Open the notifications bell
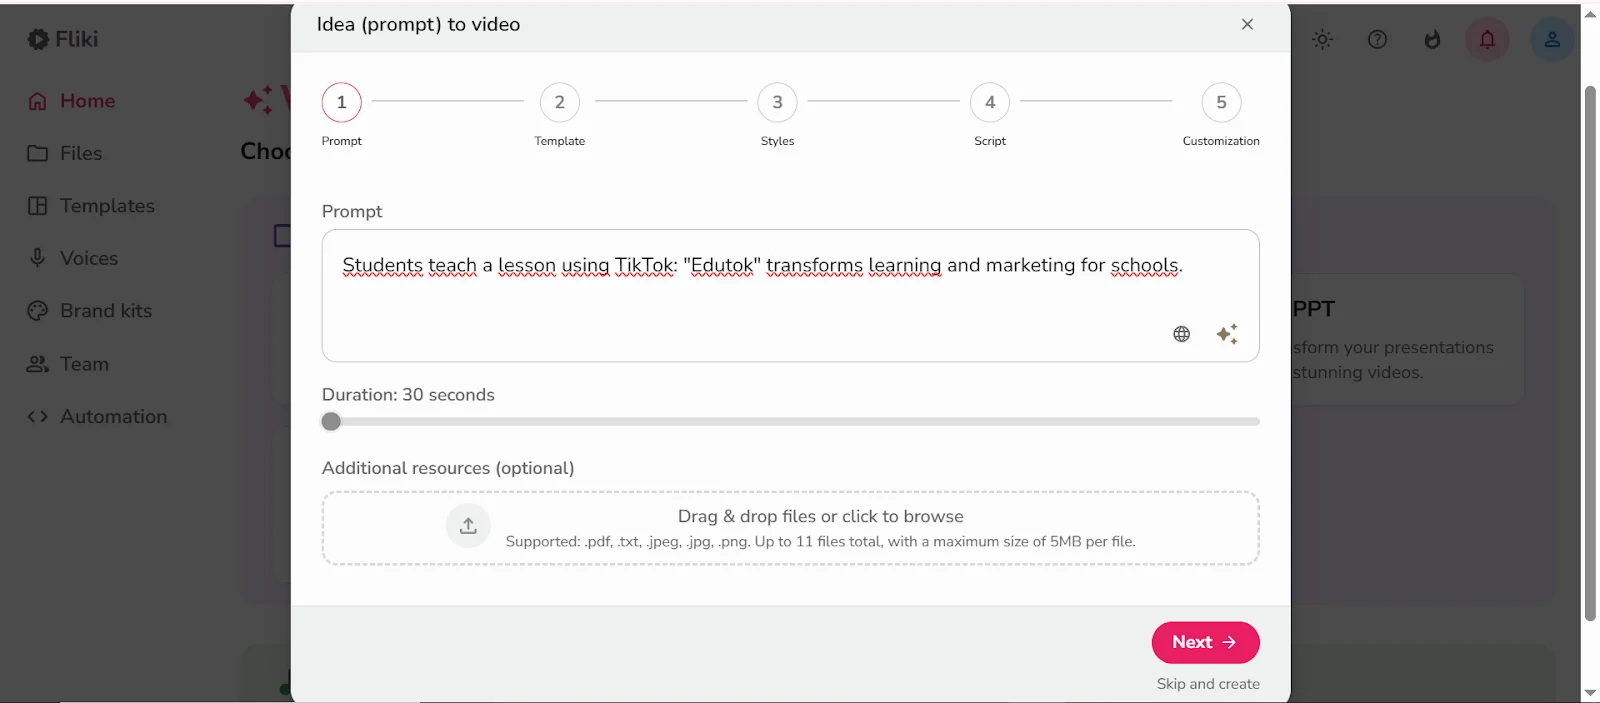1600x703 pixels. [1487, 40]
